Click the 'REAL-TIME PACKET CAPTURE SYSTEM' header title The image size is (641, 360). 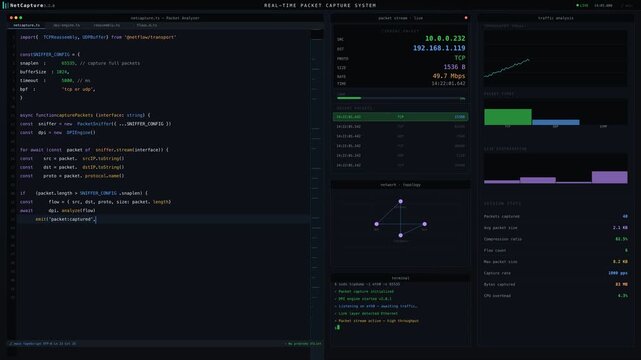[x=320, y=5]
